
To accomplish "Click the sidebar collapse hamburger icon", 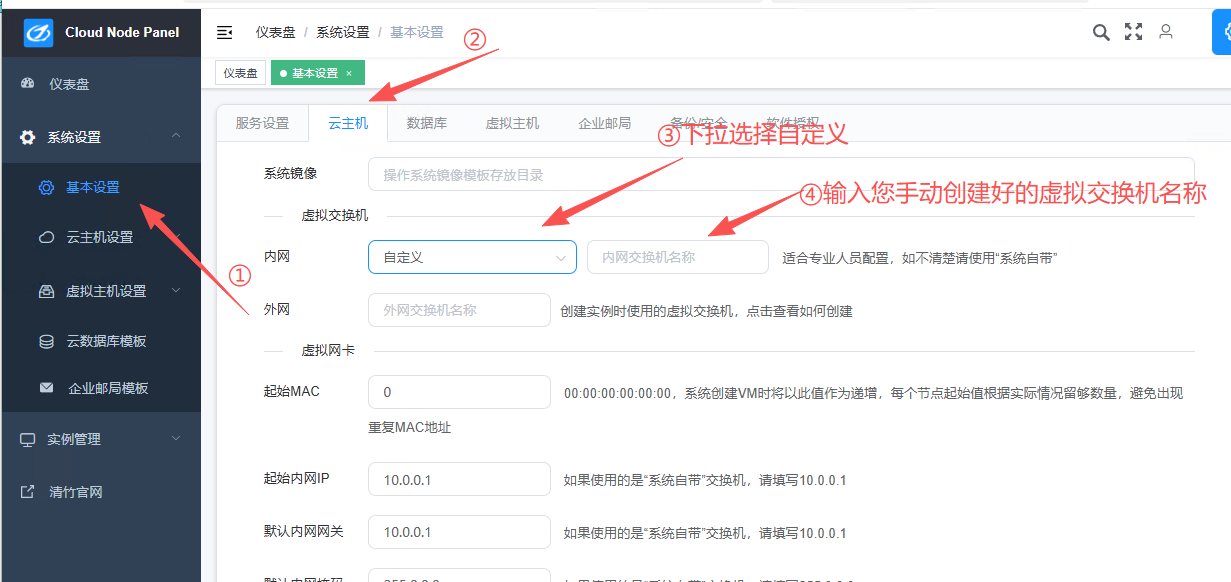I will tap(225, 32).
